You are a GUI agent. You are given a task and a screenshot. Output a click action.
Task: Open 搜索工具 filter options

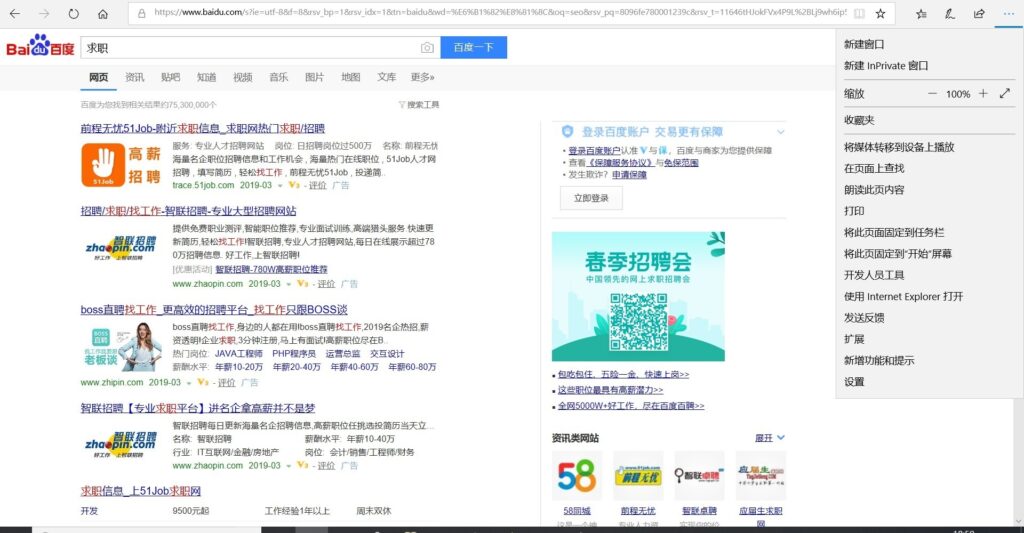pos(419,105)
